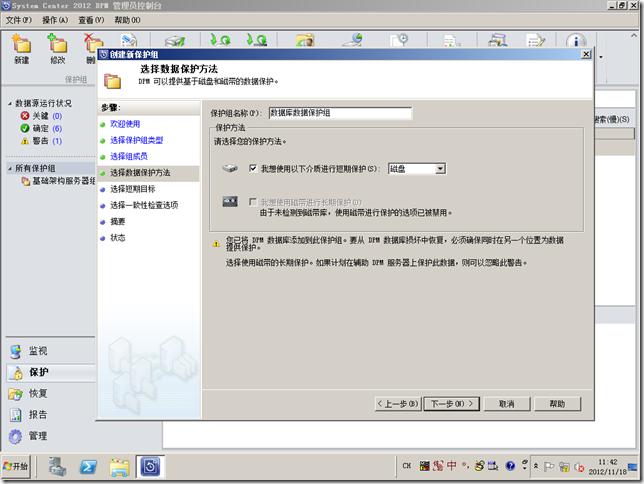Click the taskbar clock showing 11:42
Screen dimensions: 644x484
pyautogui.click(x=607, y=467)
